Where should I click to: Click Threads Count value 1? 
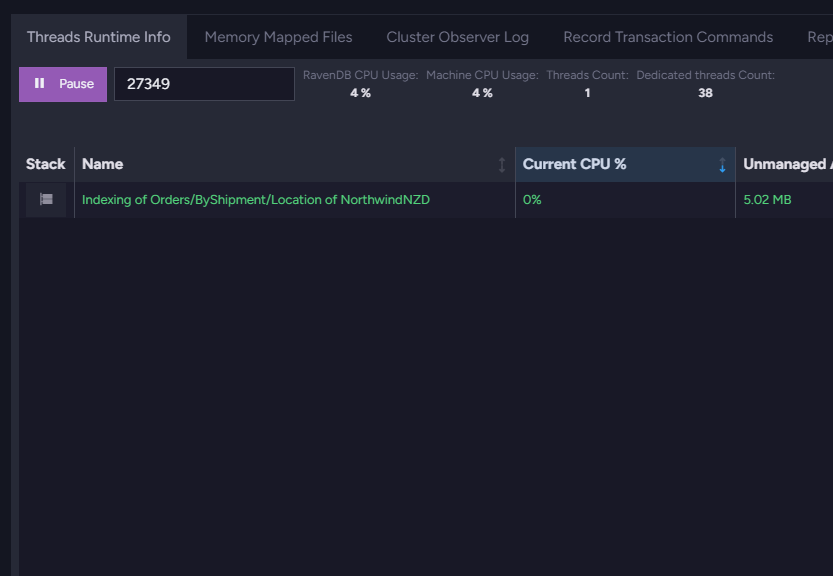point(587,93)
